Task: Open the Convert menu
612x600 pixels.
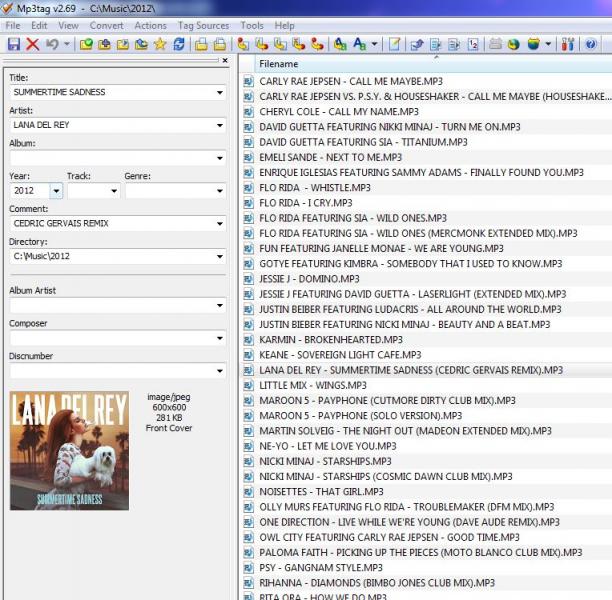Action: (106, 26)
